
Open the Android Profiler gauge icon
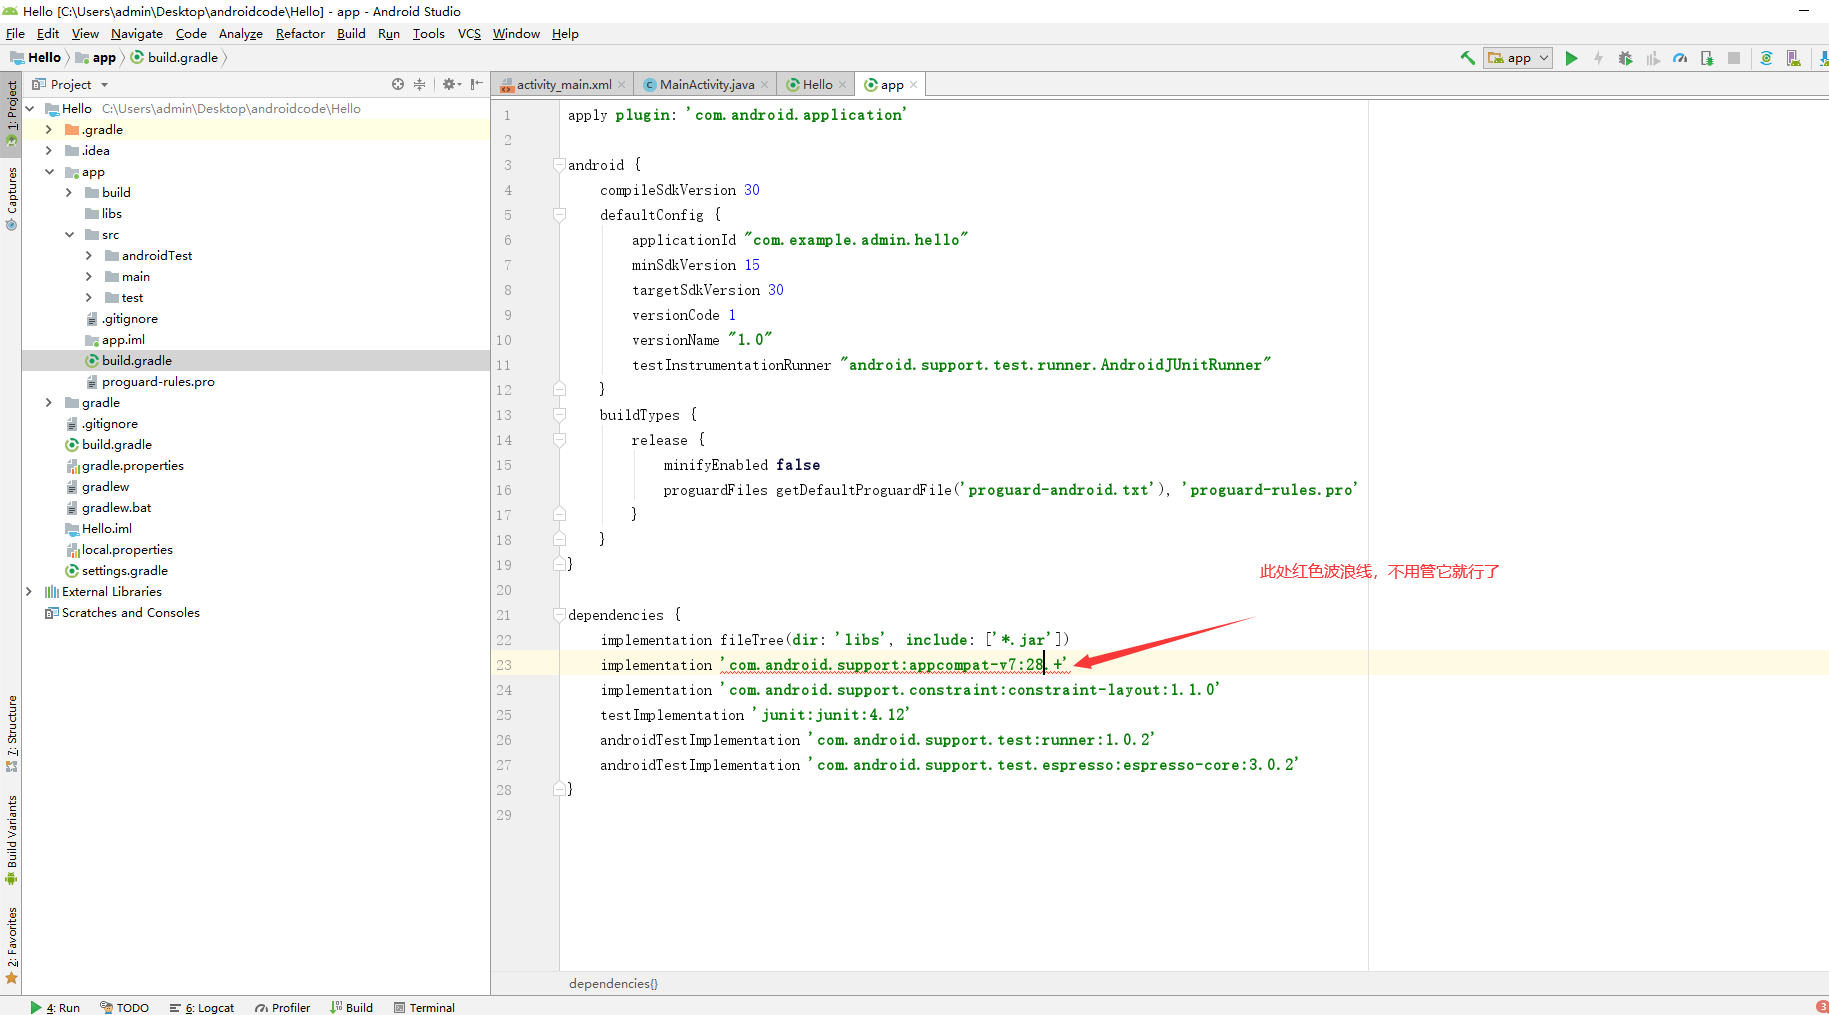click(x=1680, y=58)
